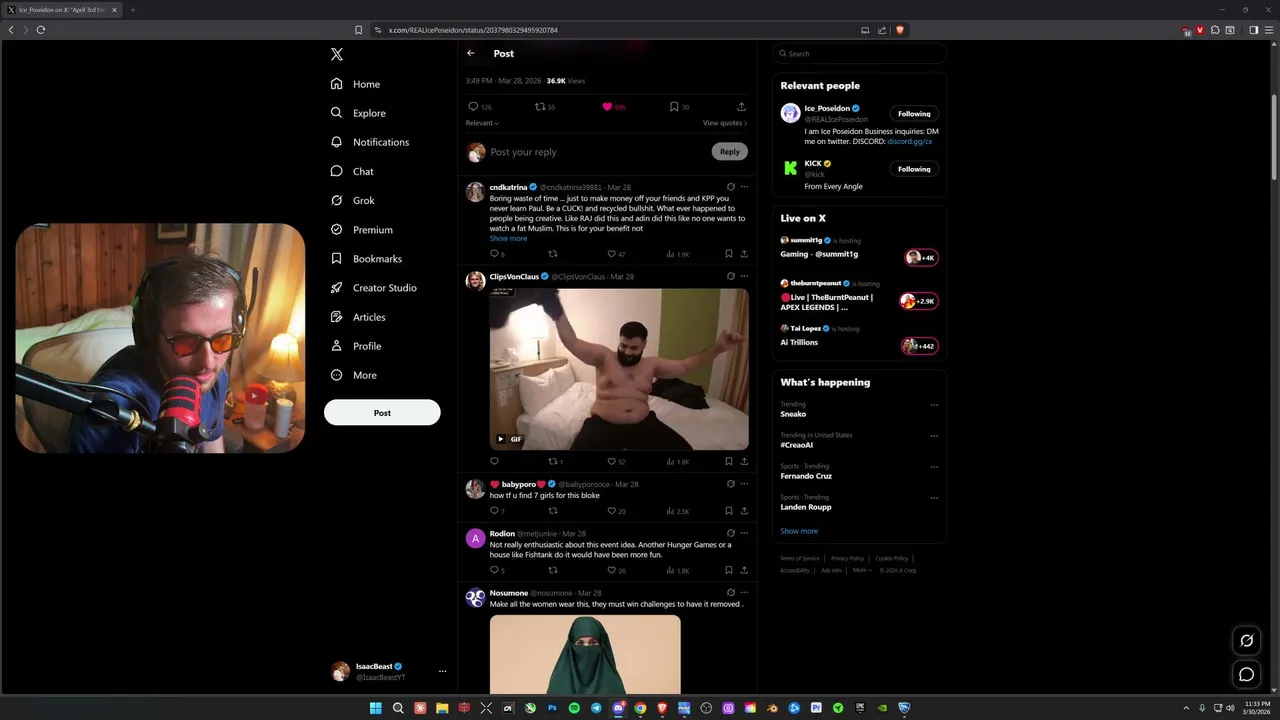Reply to babyporo's comment
This screenshot has height=720, width=1280.
tap(494, 511)
